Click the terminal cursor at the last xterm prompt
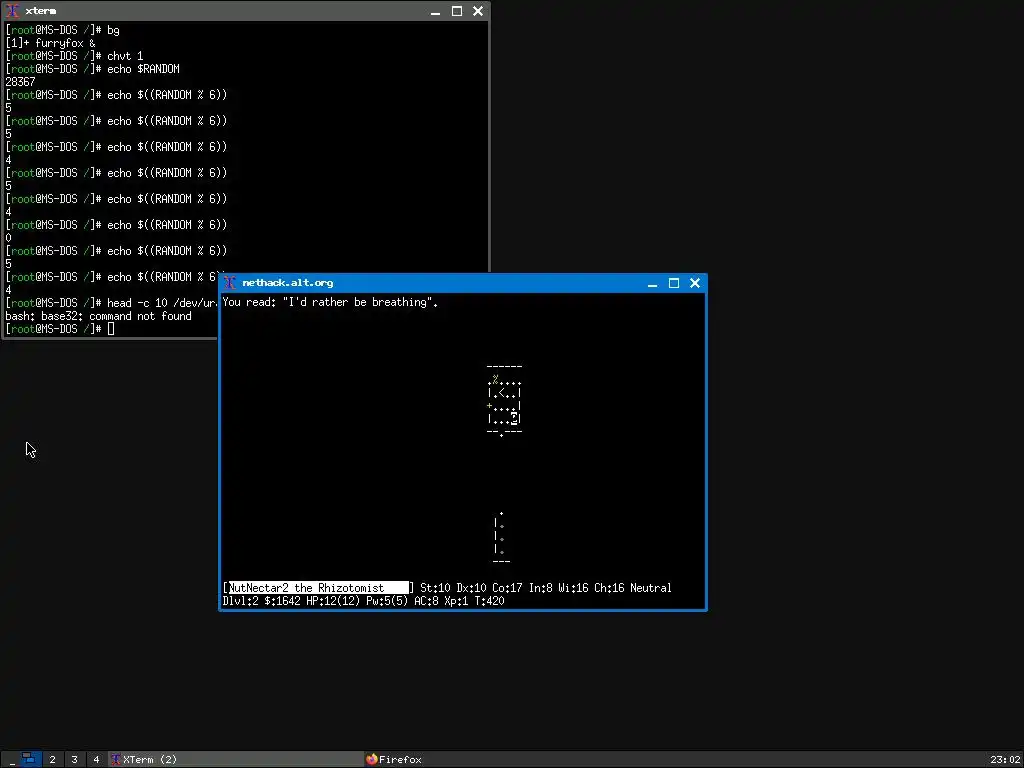 (111, 328)
